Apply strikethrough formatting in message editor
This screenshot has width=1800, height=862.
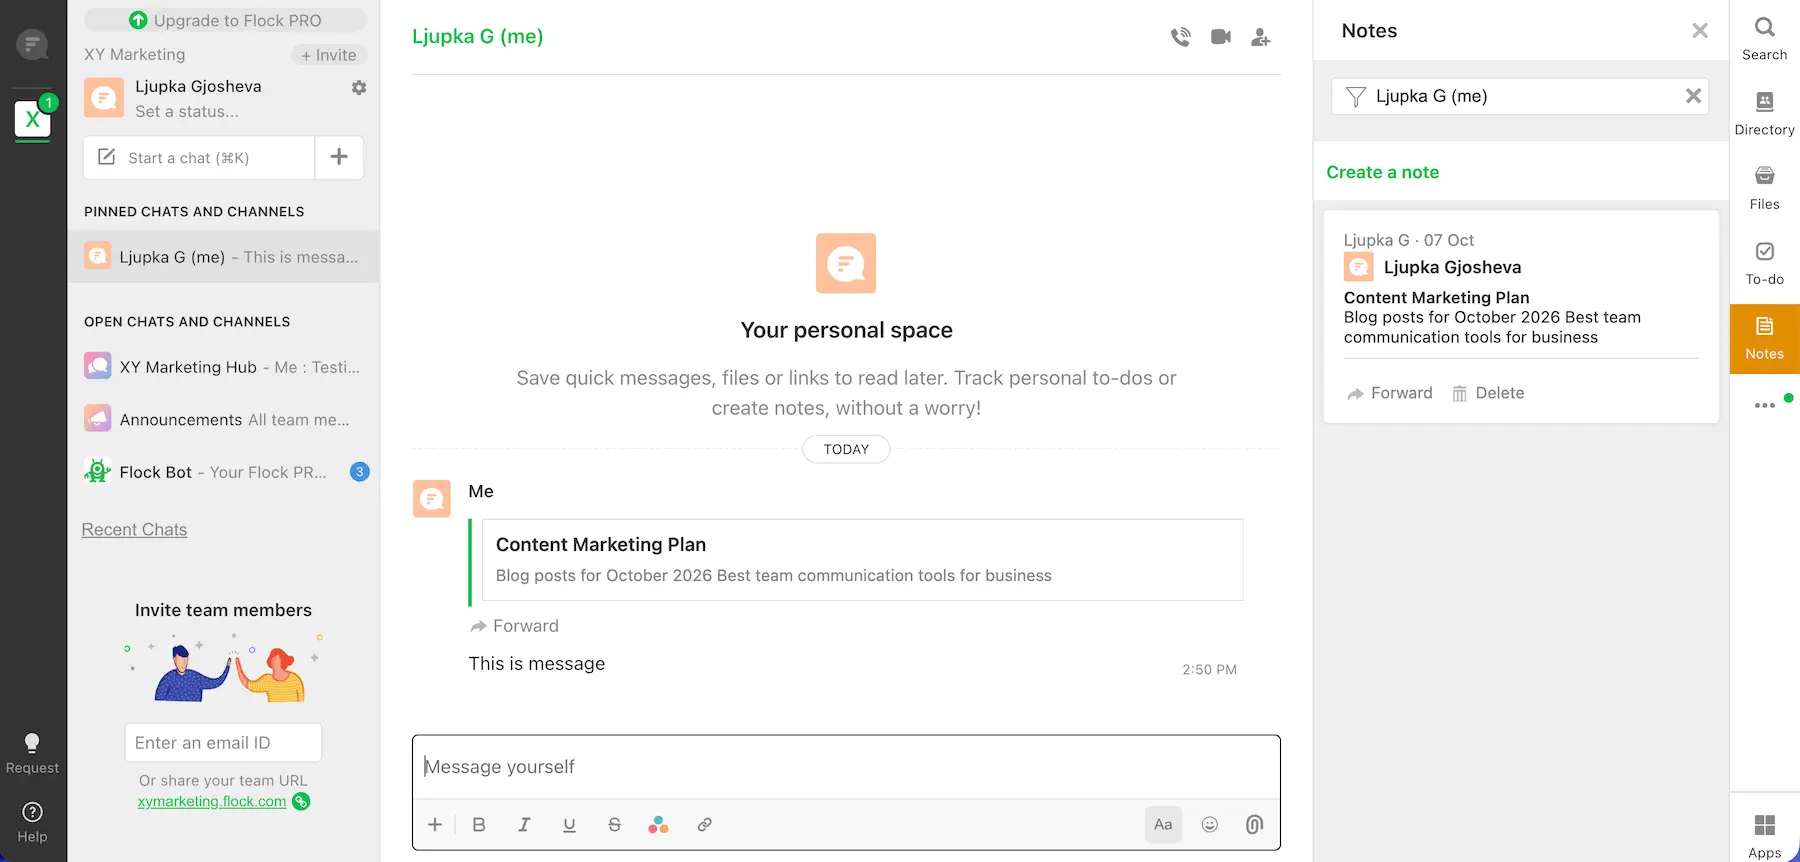click(614, 825)
